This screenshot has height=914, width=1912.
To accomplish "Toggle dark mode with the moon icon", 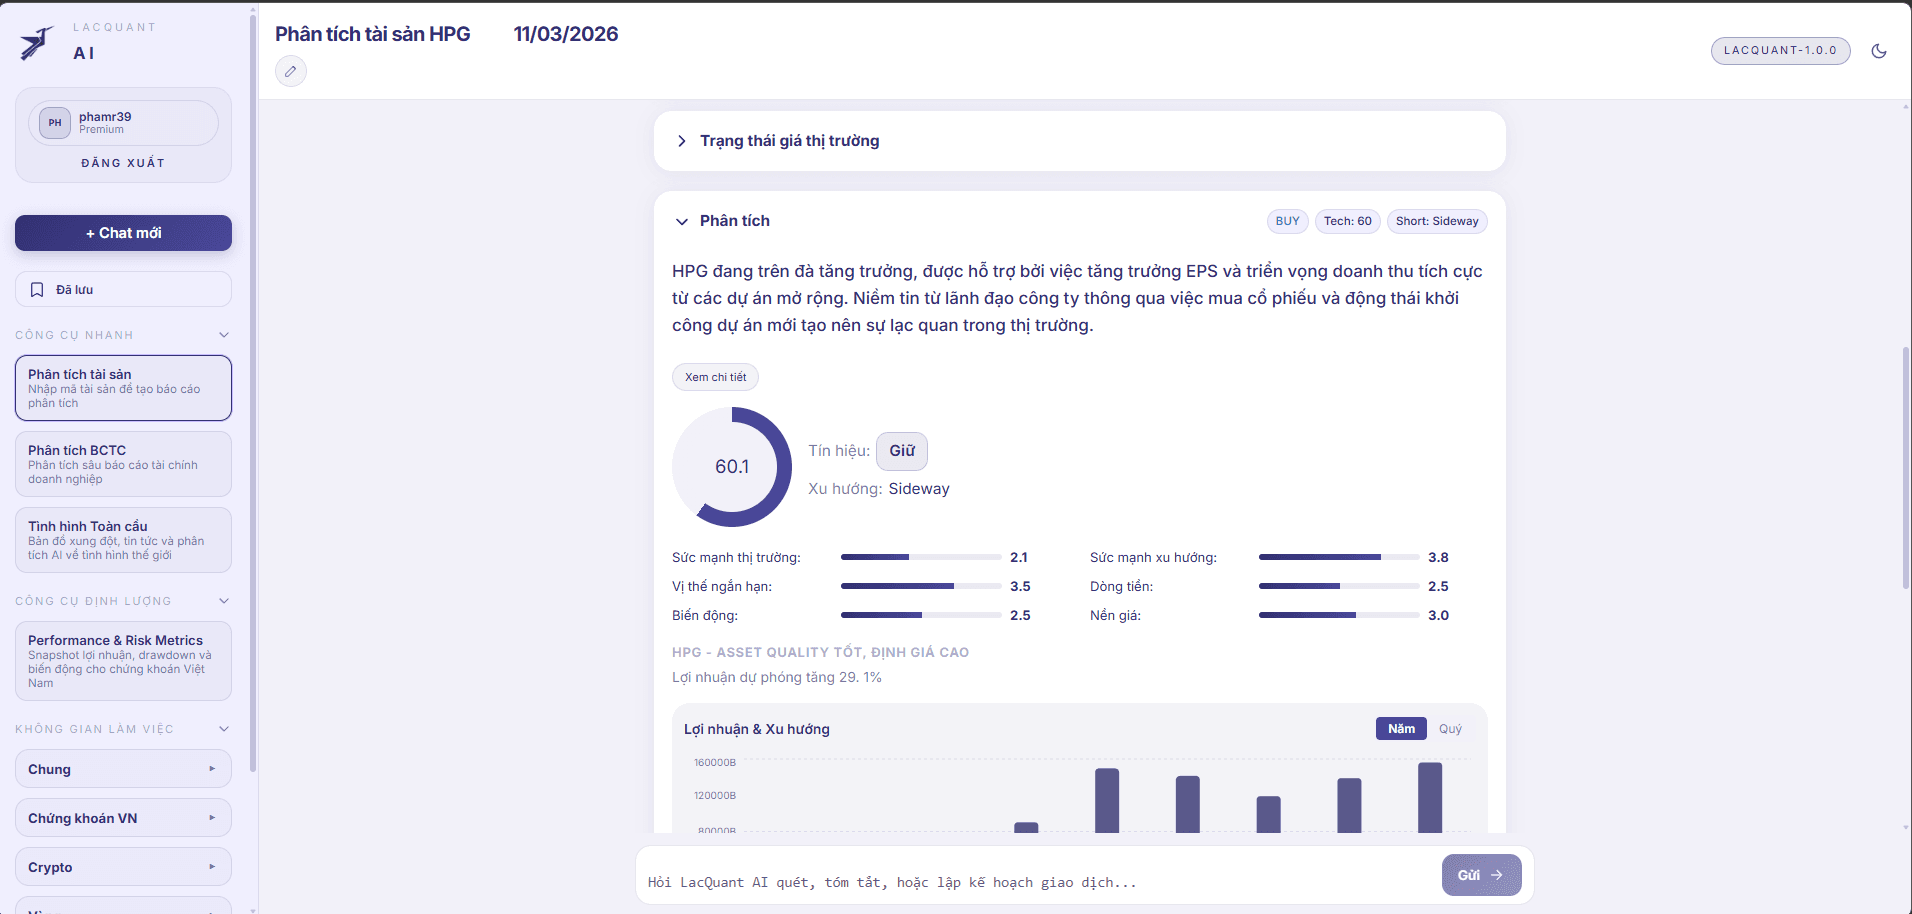I will click(x=1878, y=51).
